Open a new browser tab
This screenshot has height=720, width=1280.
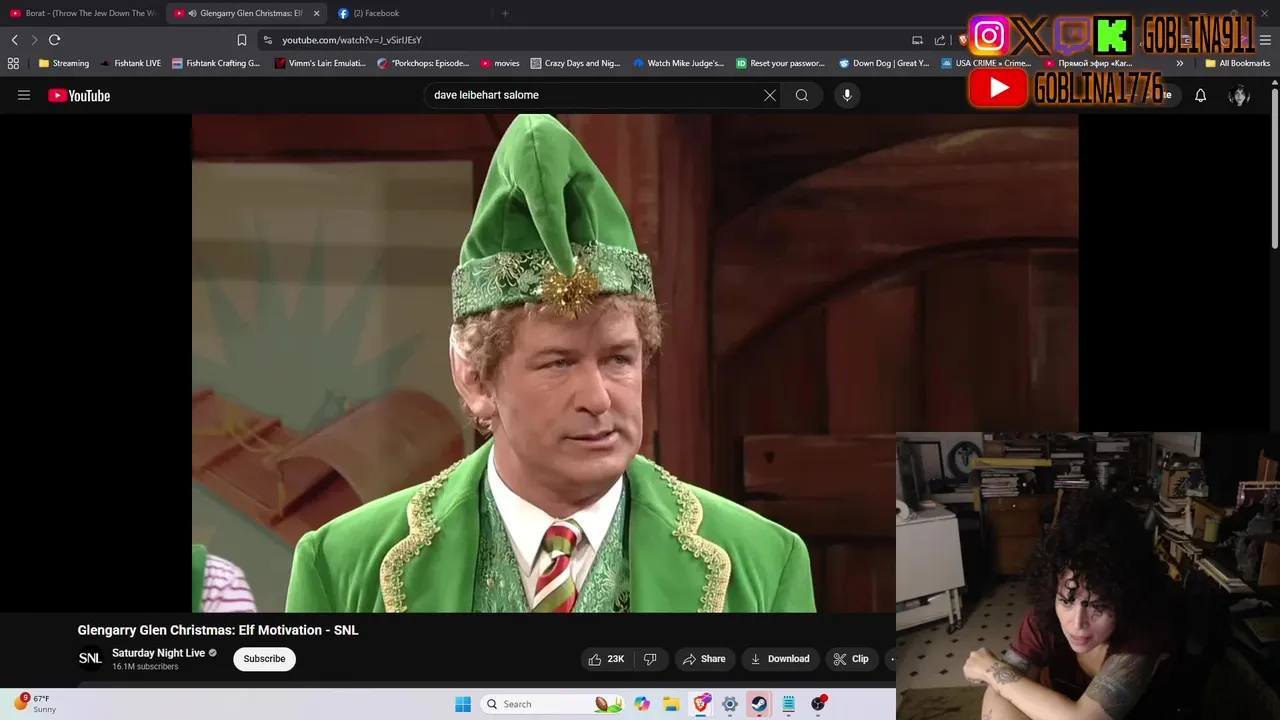tap(505, 13)
